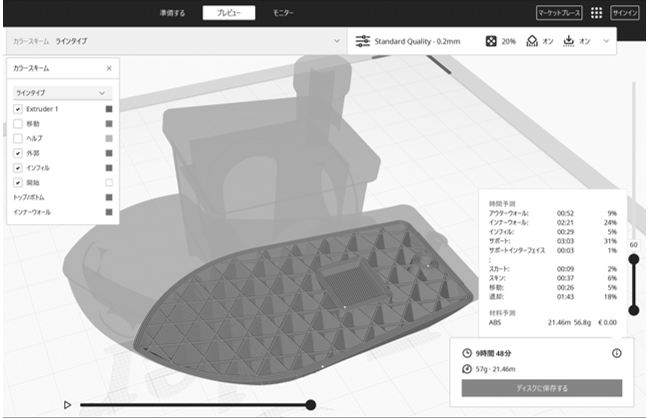The image size is (649, 419).
Task: Click the clock icon beside 9時間 48分
Action: click(x=467, y=353)
